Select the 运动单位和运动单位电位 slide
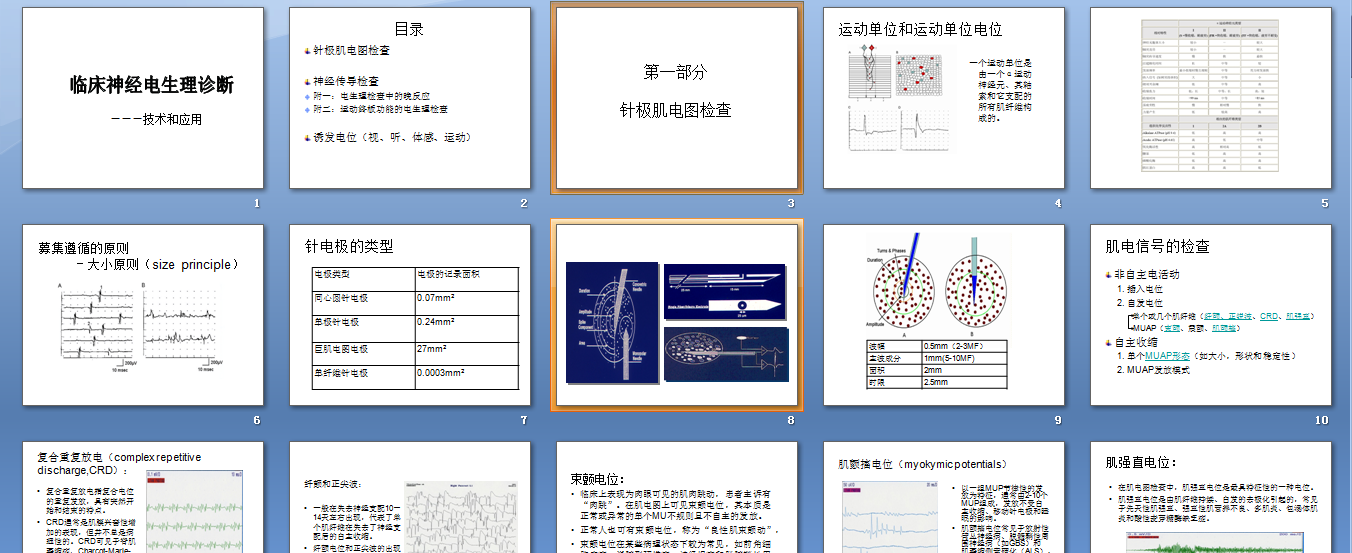The image size is (1352, 553). tap(942, 98)
